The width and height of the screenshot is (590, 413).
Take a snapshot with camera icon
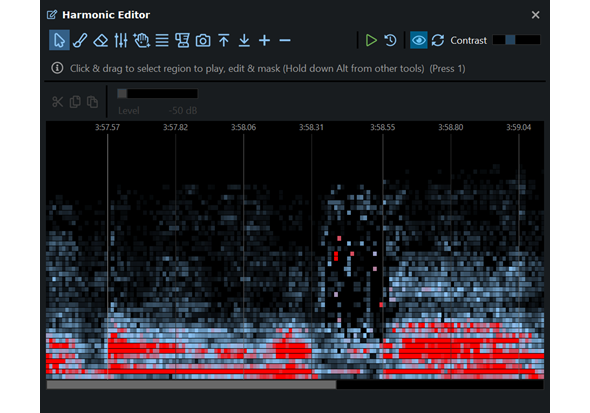[203, 40]
